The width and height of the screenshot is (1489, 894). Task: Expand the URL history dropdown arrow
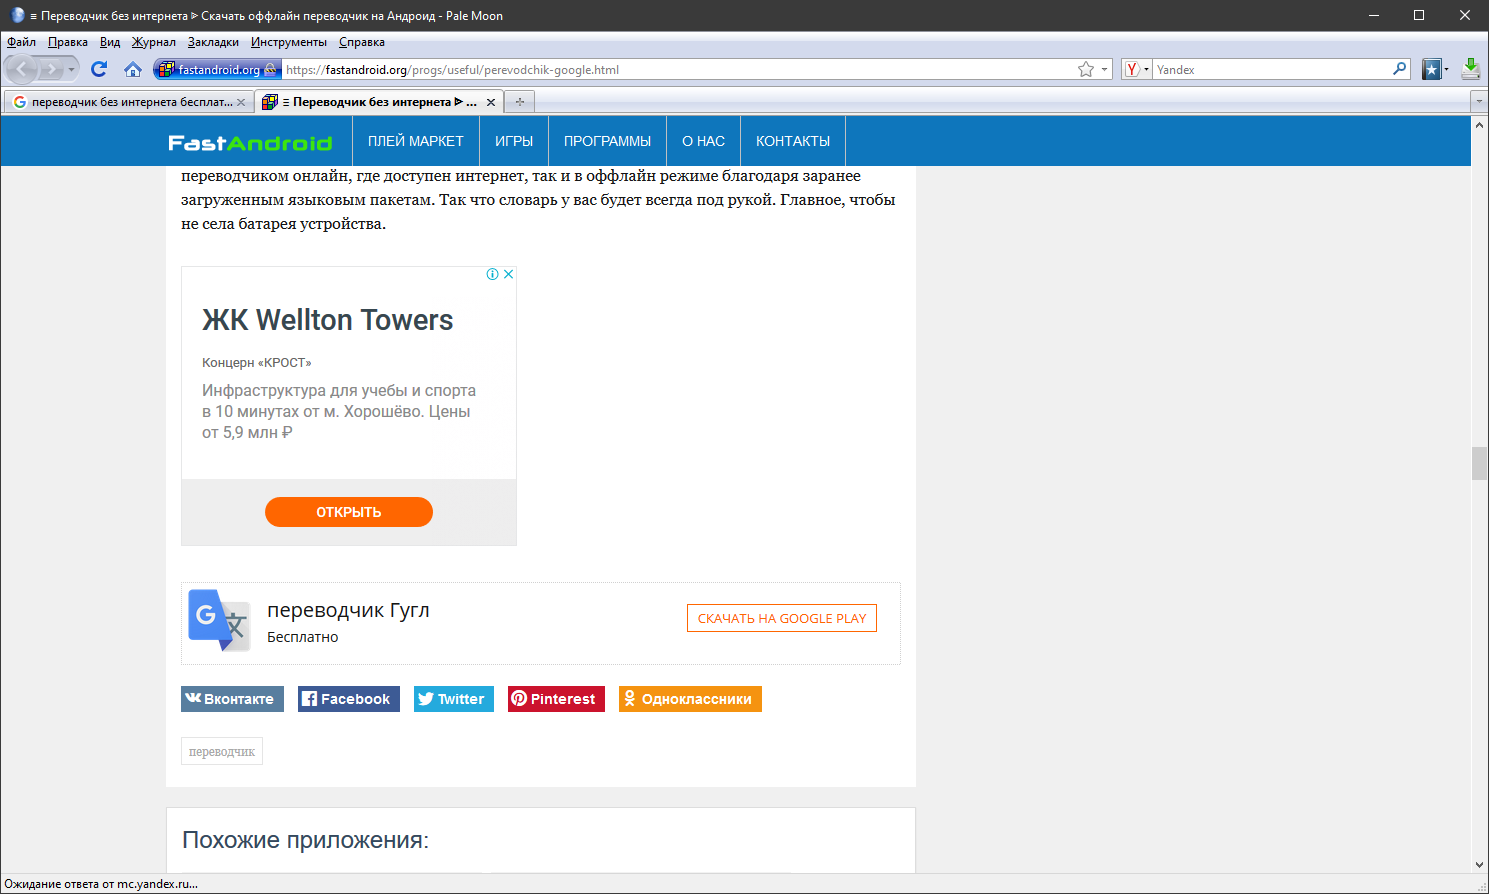tap(1104, 69)
